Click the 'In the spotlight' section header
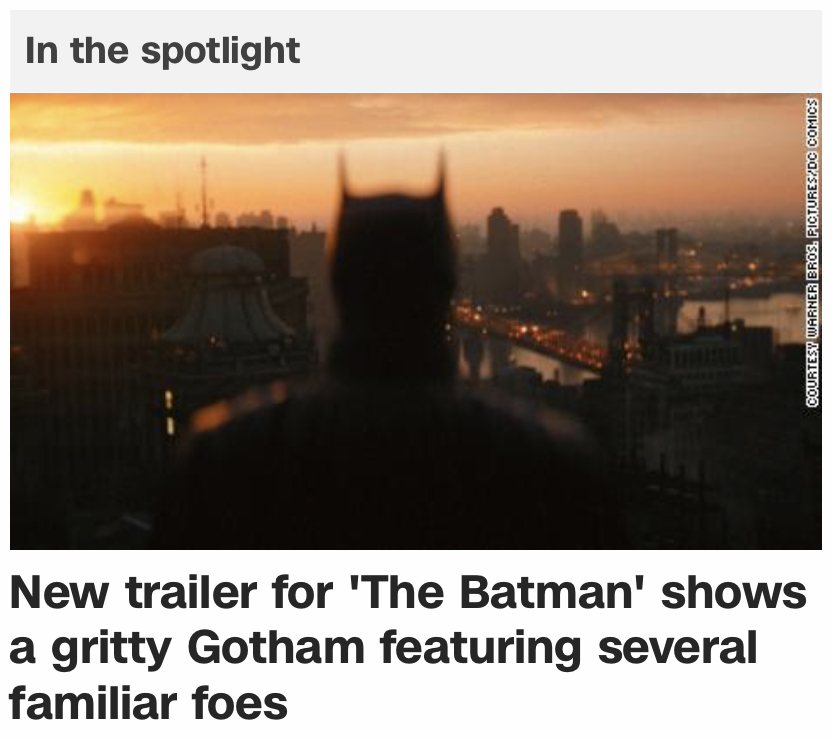The image size is (832, 740). tap(162, 50)
